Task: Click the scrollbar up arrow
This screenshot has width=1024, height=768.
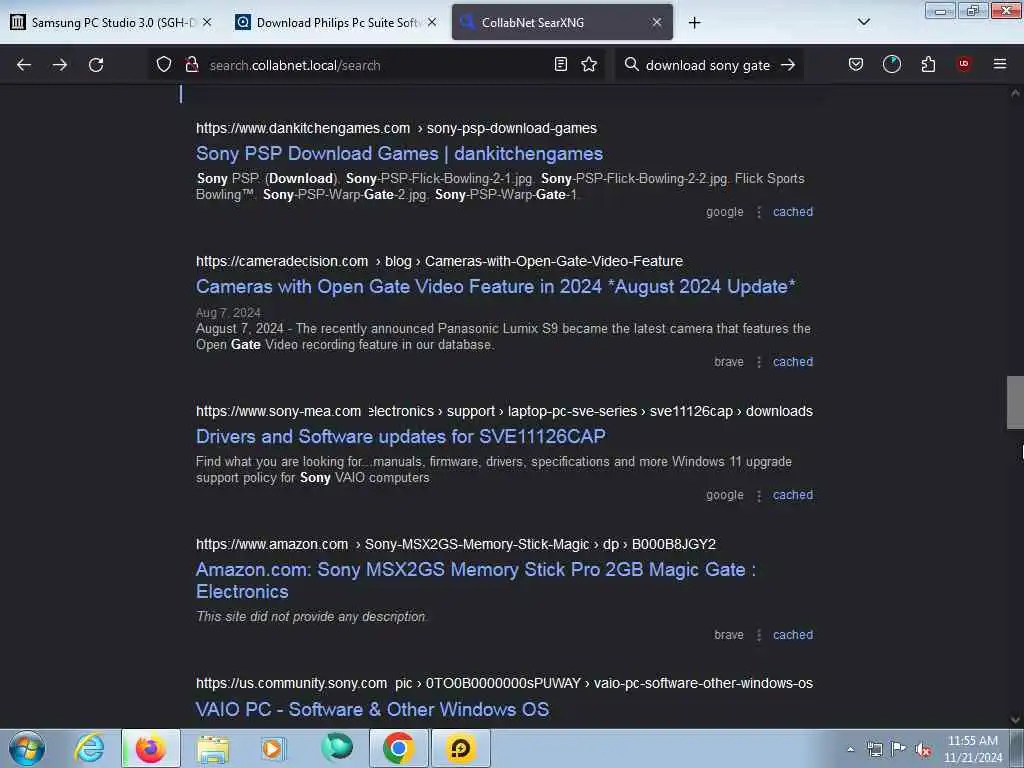Action: pyautogui.click(x=1015, y=93)
